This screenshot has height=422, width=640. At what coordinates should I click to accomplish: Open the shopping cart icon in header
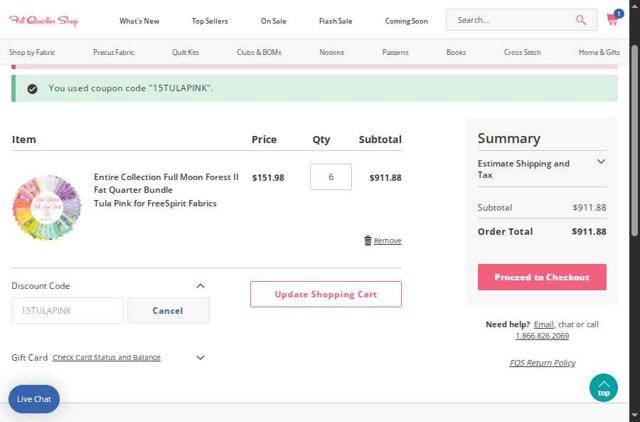pyautogui.click(x=614, y=18)
